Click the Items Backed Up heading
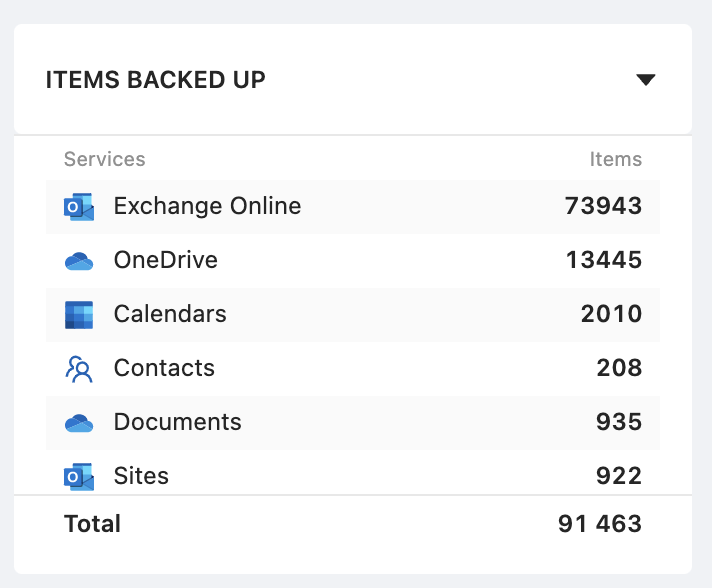 click(156, 80)
